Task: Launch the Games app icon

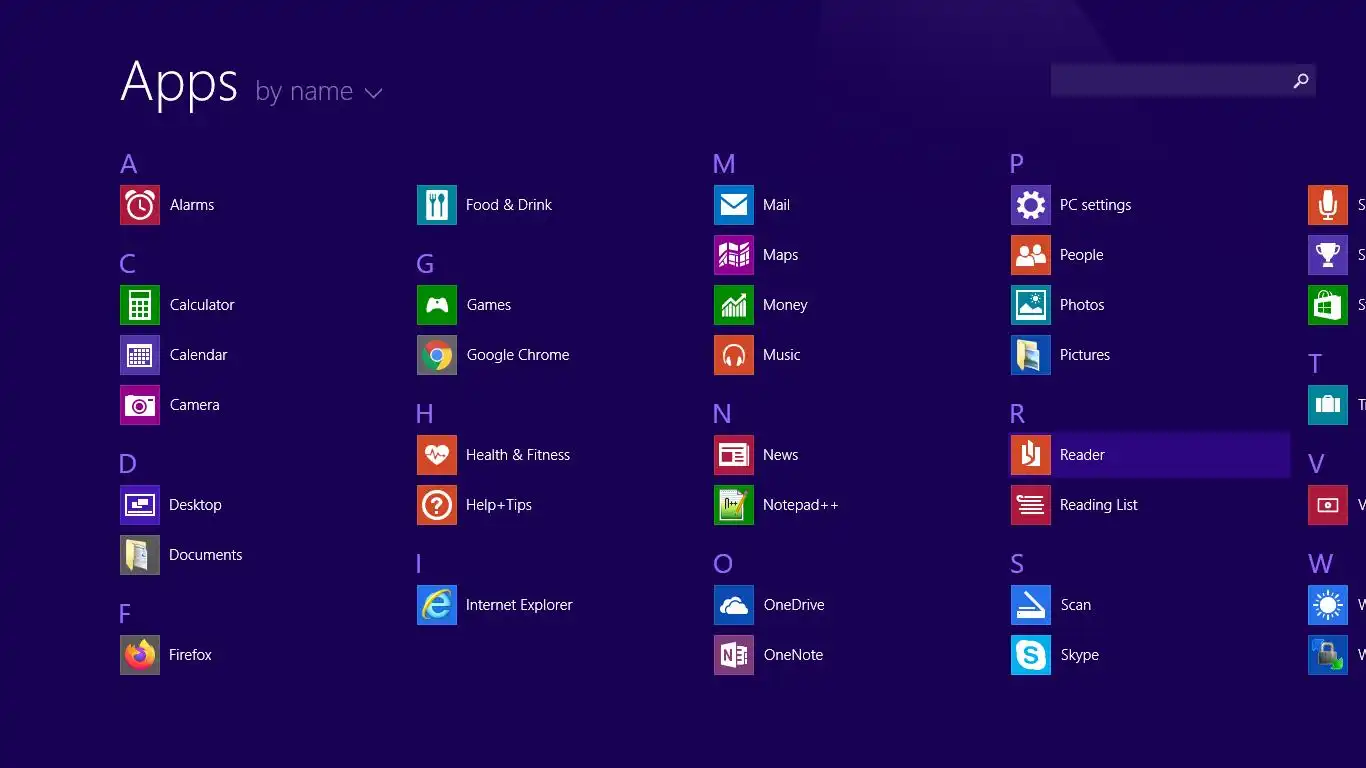Action: click(437, 305)
